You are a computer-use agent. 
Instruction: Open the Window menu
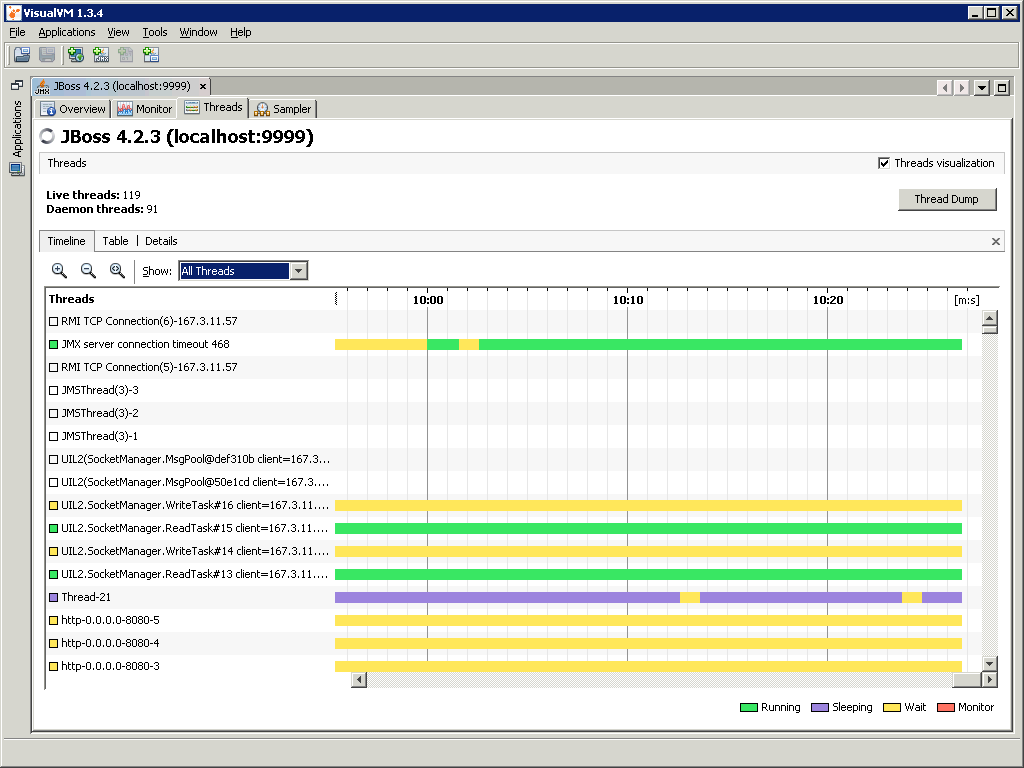point(199,32)
